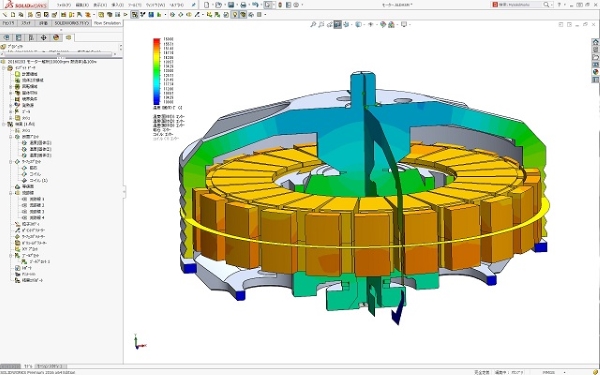Select the Flow Simulation analysis tree tab icon

click(x=68, y=38)
